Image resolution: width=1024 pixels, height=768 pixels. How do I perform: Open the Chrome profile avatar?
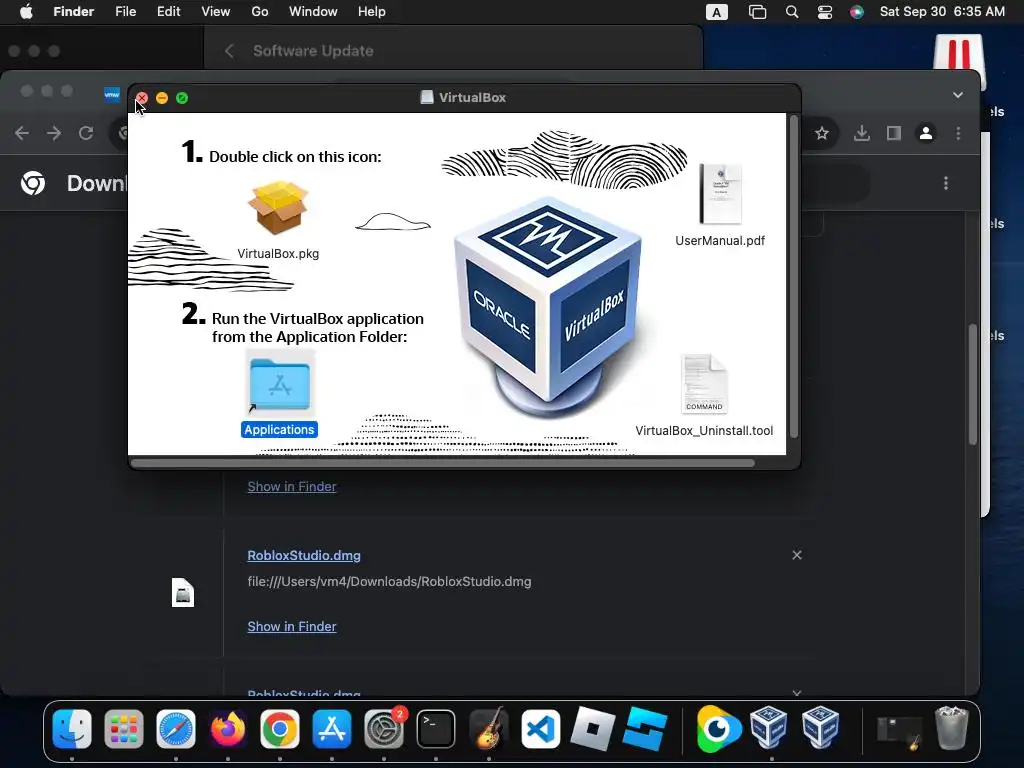(x=925, y=133)
